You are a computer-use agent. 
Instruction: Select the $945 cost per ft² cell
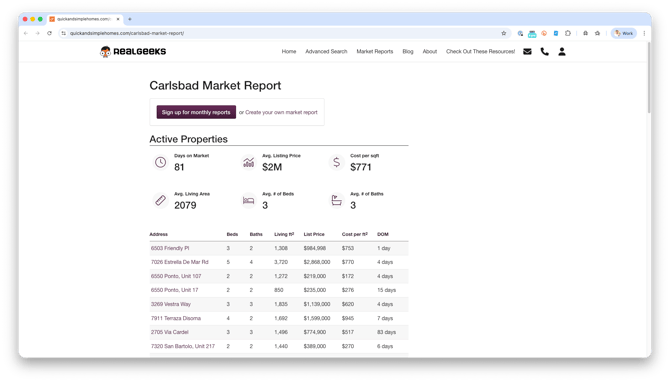(348, 318)
